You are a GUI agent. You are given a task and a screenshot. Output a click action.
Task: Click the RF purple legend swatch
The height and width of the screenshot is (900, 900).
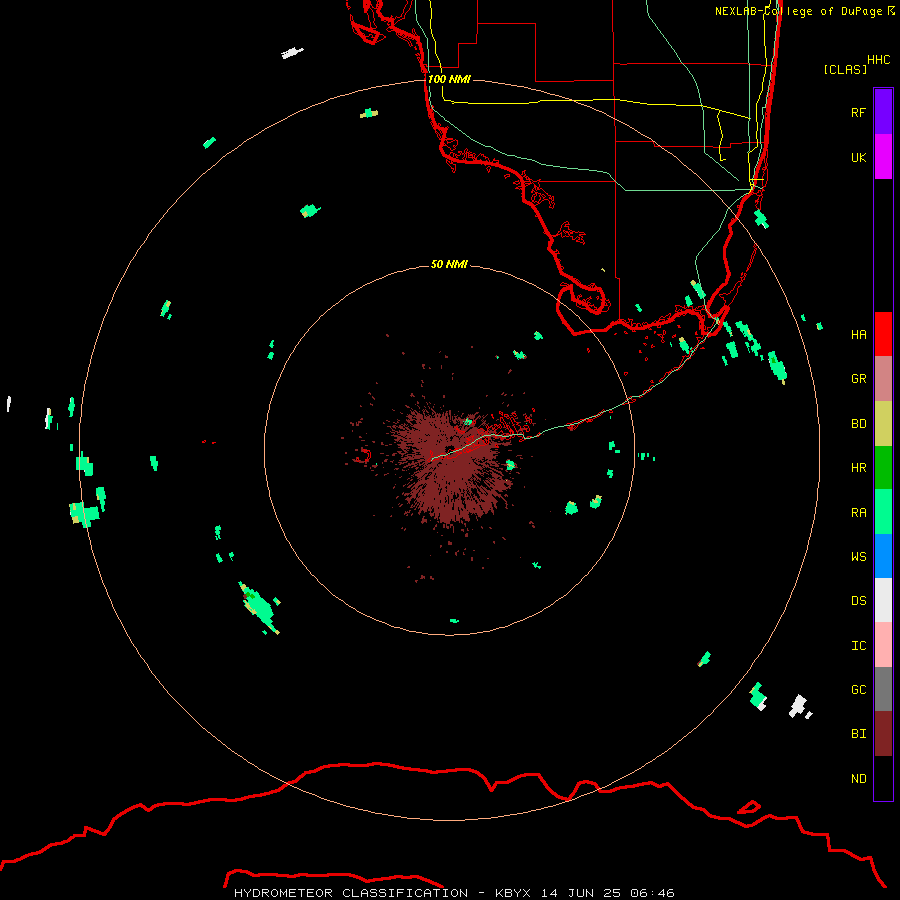883,112
